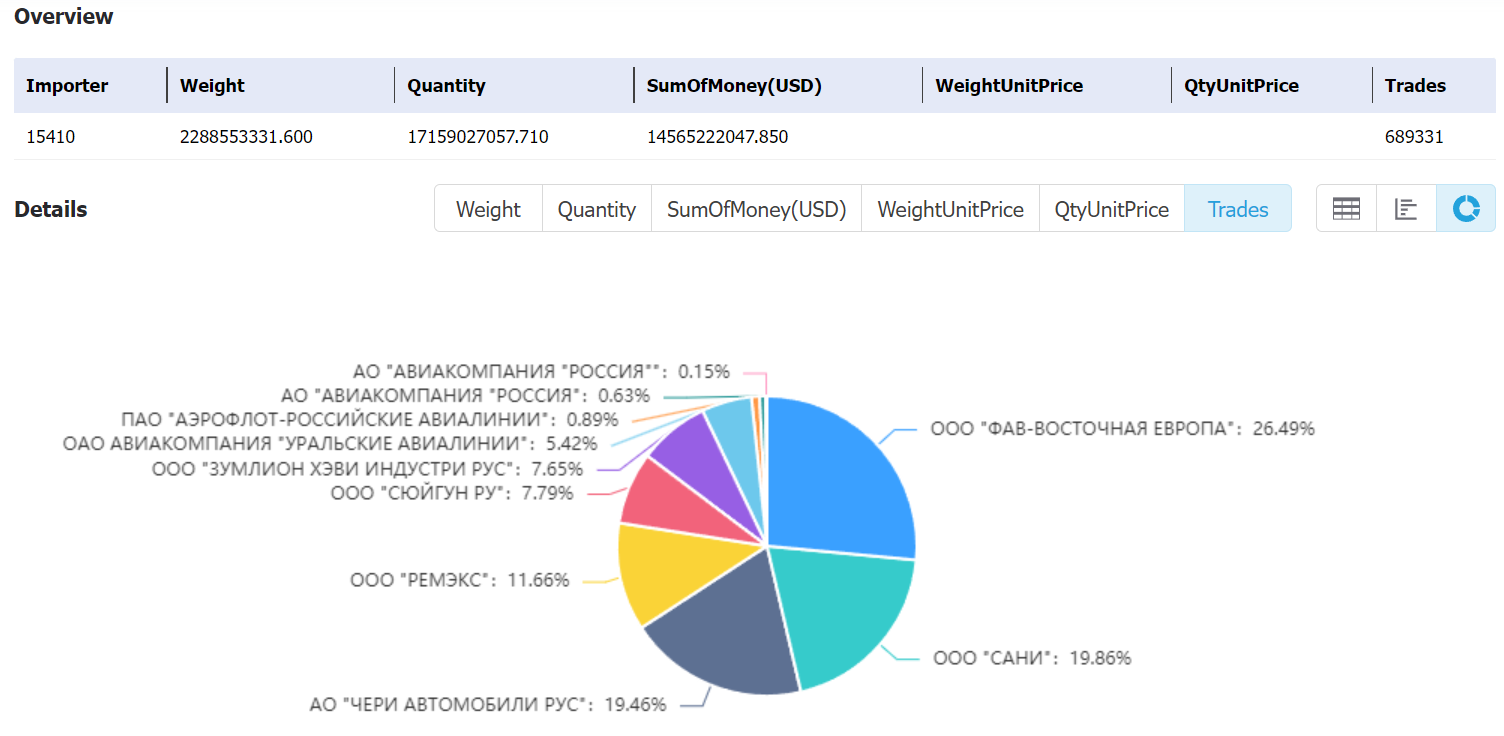Switch to SumOfMoney(USD) tab

[x=756, y=209]
